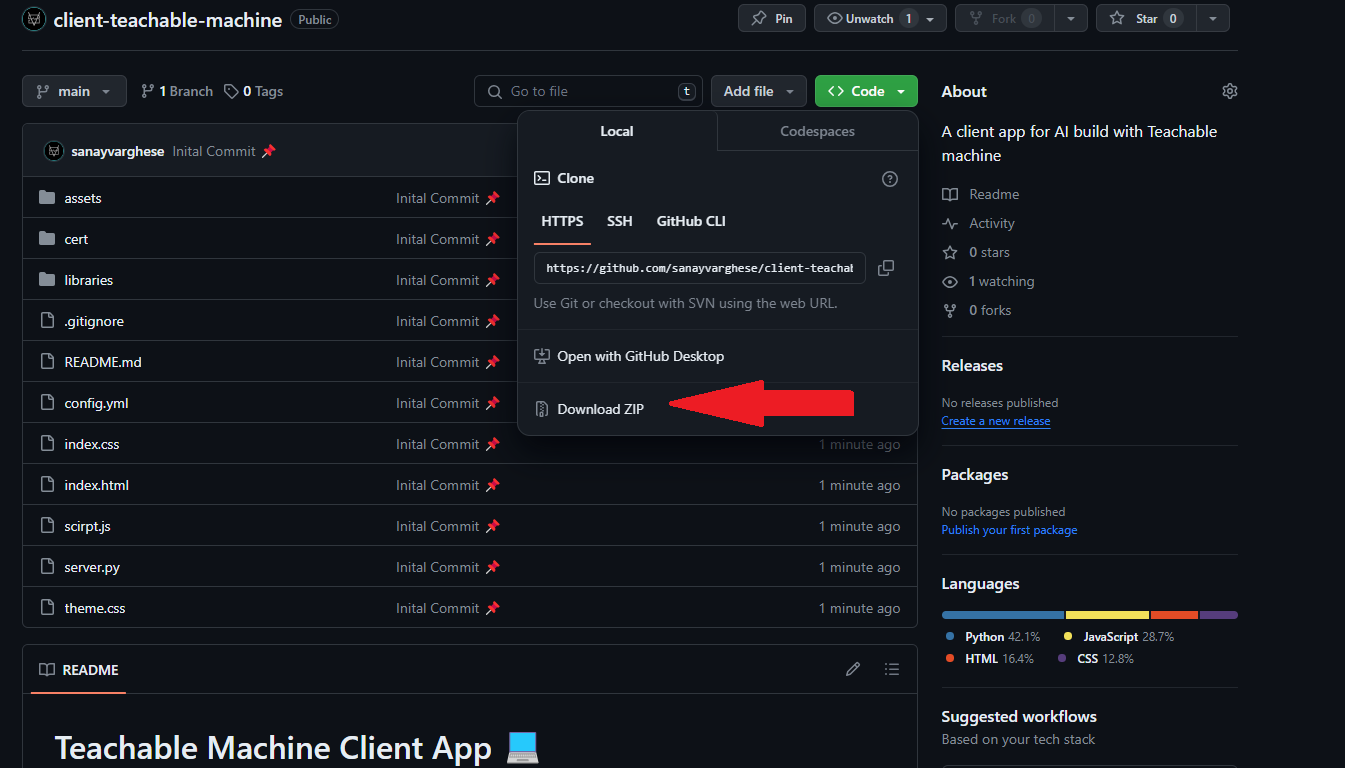
Task: Click the config.yml file icon
Action: pyautogui.click(x=47, y=403)
